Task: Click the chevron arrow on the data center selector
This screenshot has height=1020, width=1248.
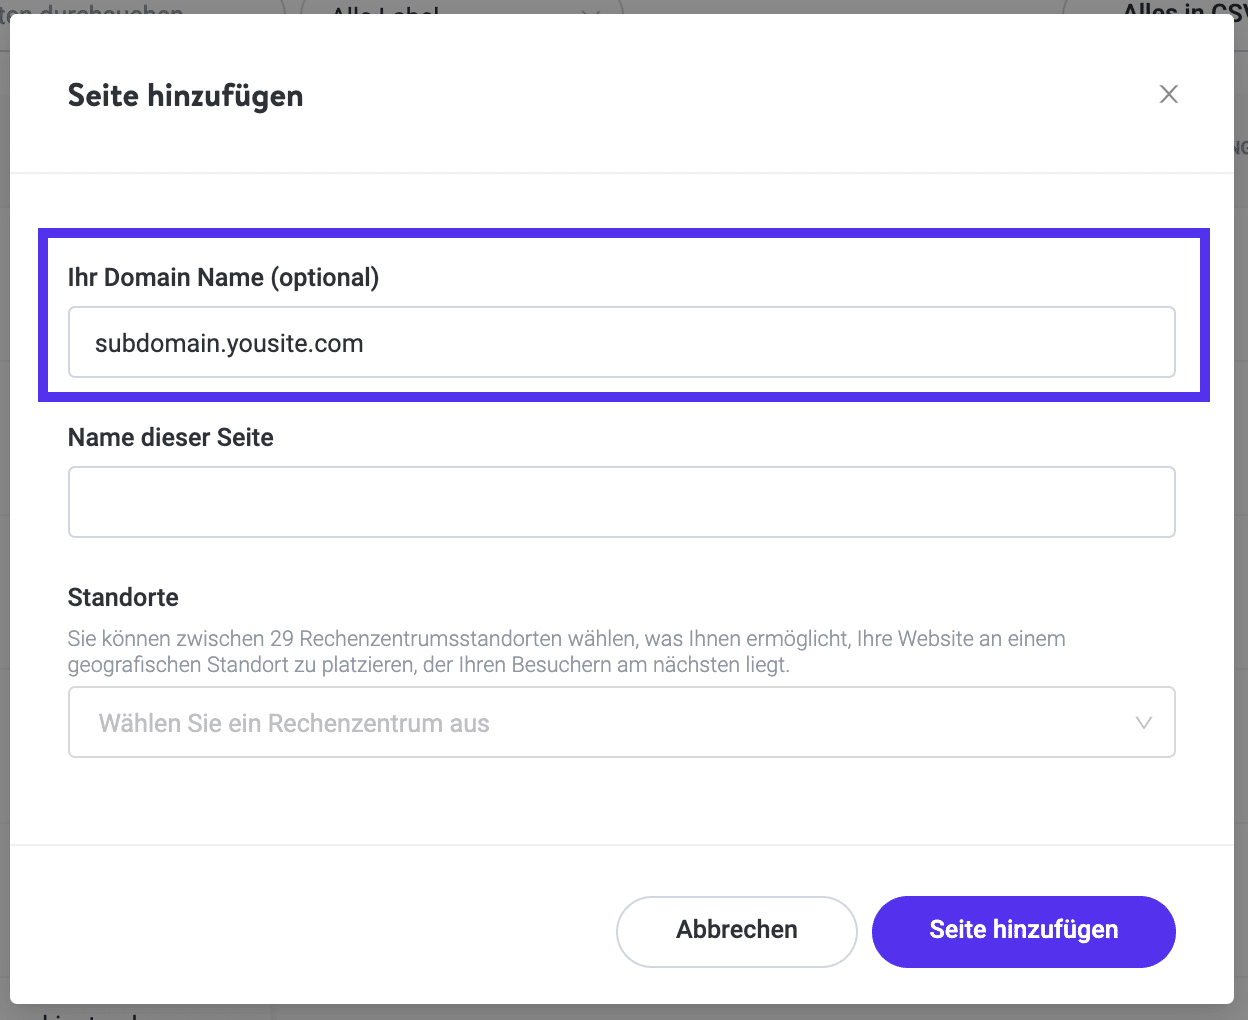Action: (1143, 722)
